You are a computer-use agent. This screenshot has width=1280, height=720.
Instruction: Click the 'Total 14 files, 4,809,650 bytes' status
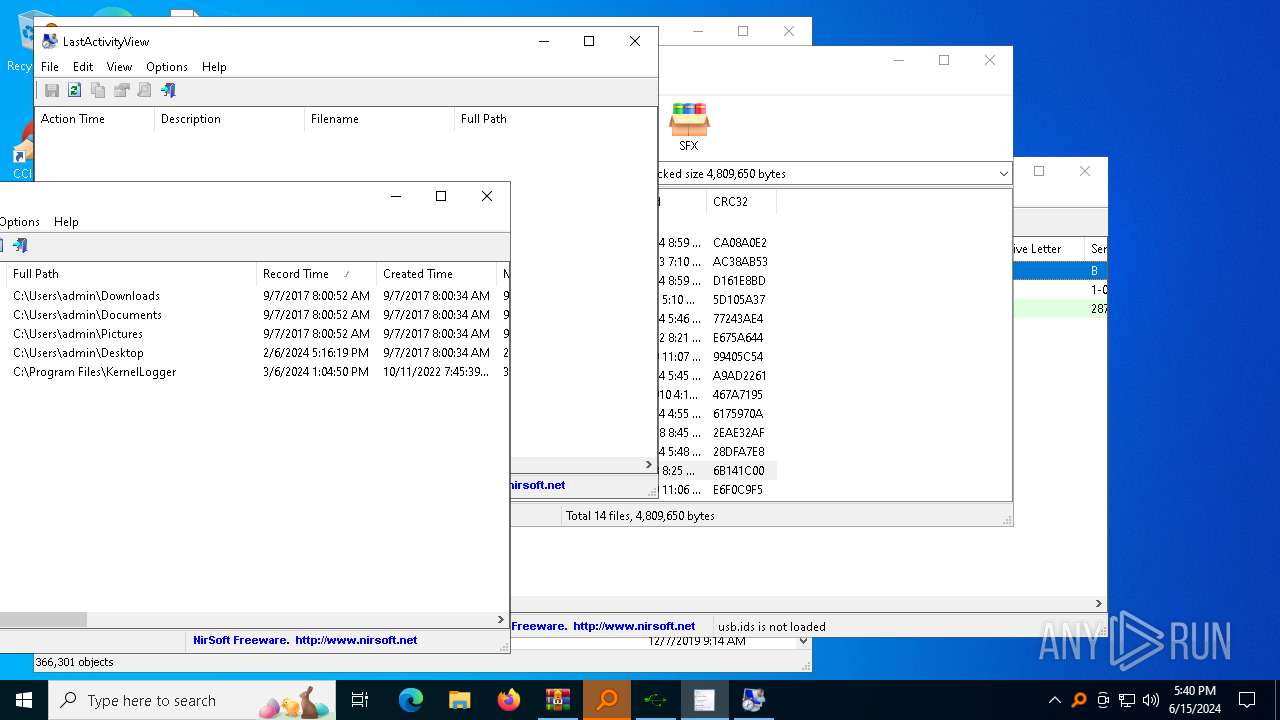[x=640, y=516]
